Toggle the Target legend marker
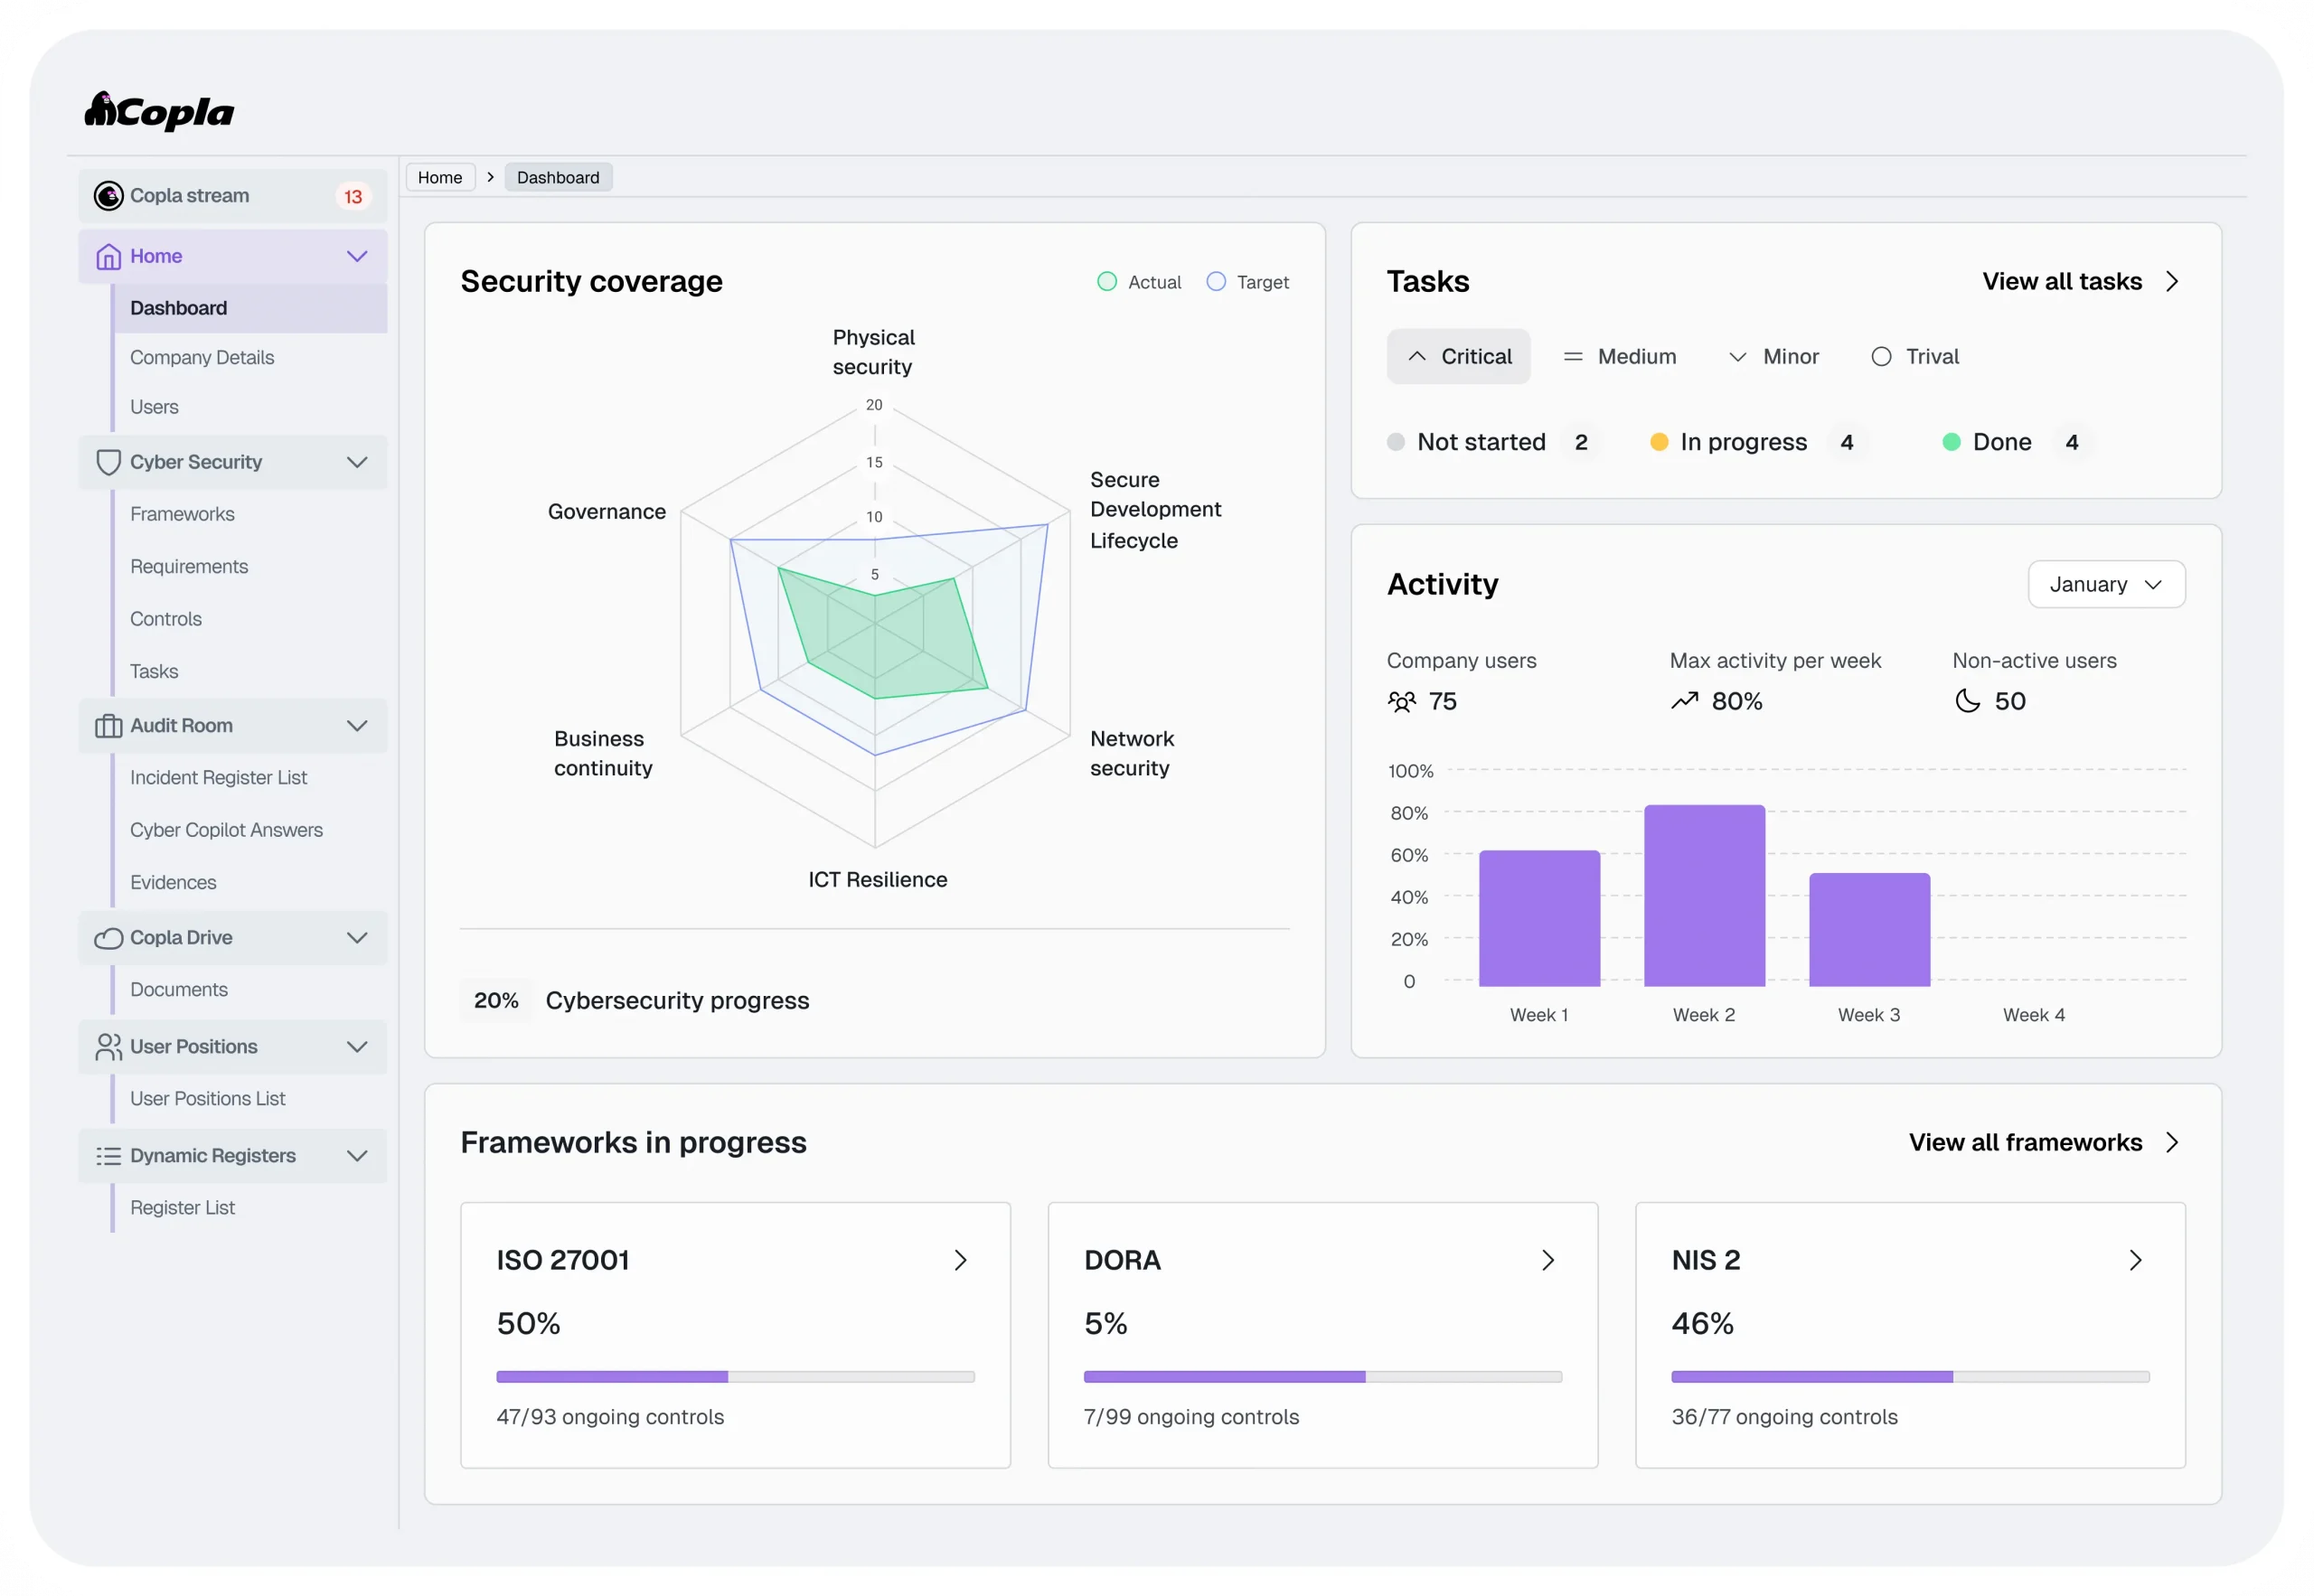 point(1216,282)
